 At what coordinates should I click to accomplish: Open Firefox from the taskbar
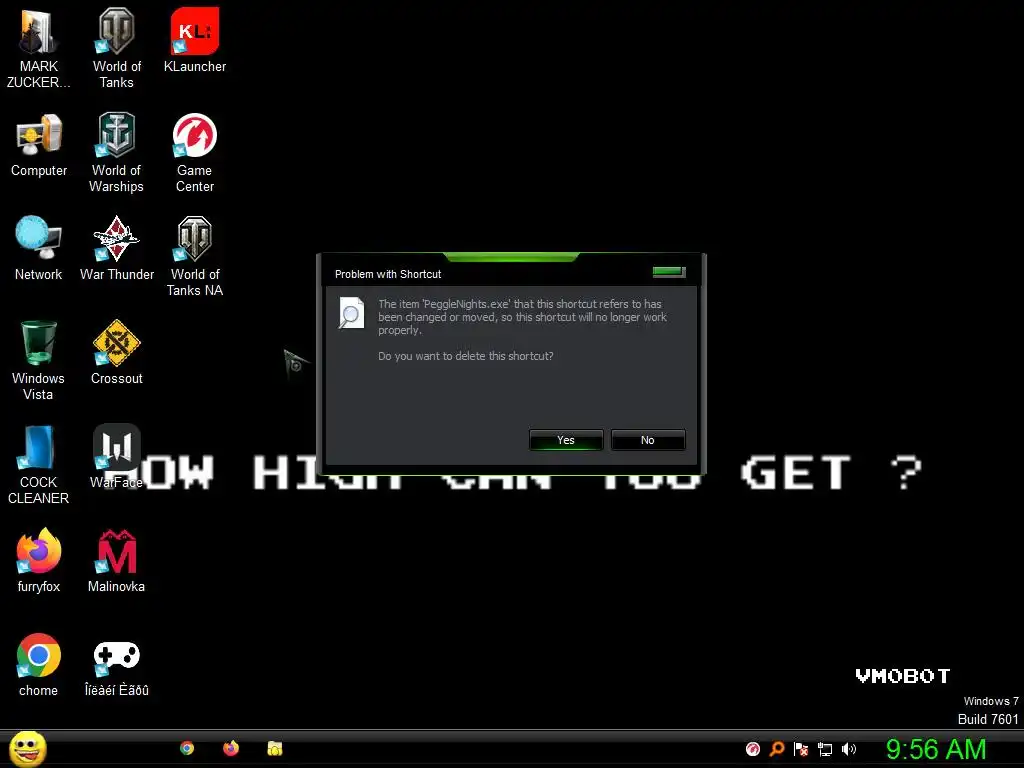231,748
